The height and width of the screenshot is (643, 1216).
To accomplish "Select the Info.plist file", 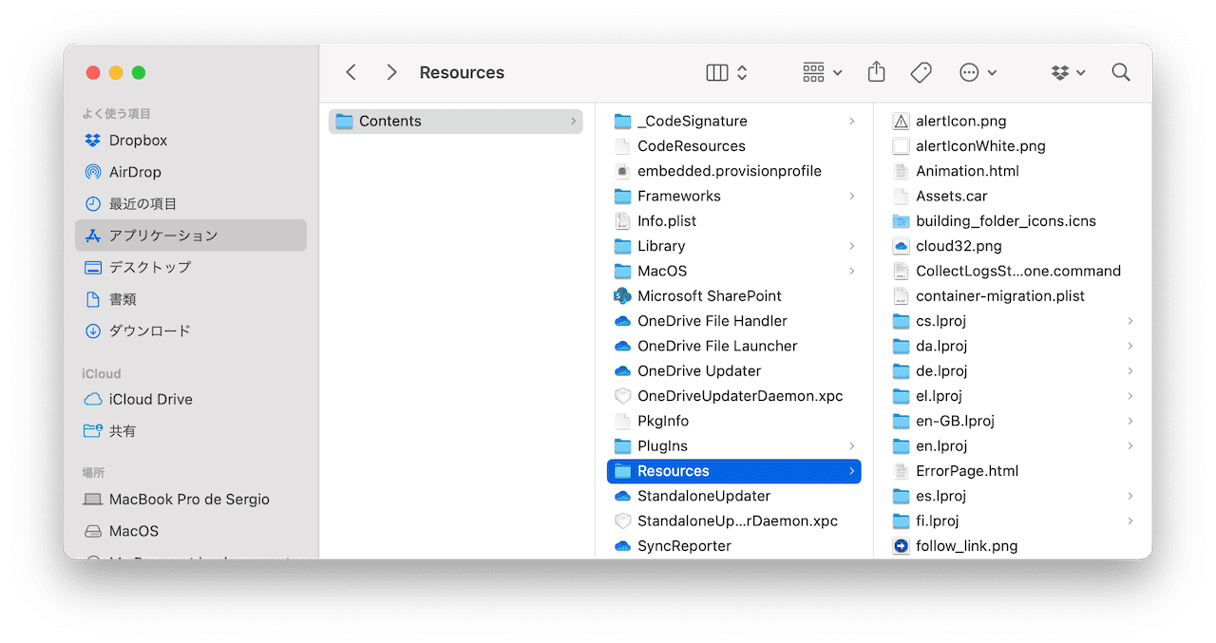I will 666,221.
